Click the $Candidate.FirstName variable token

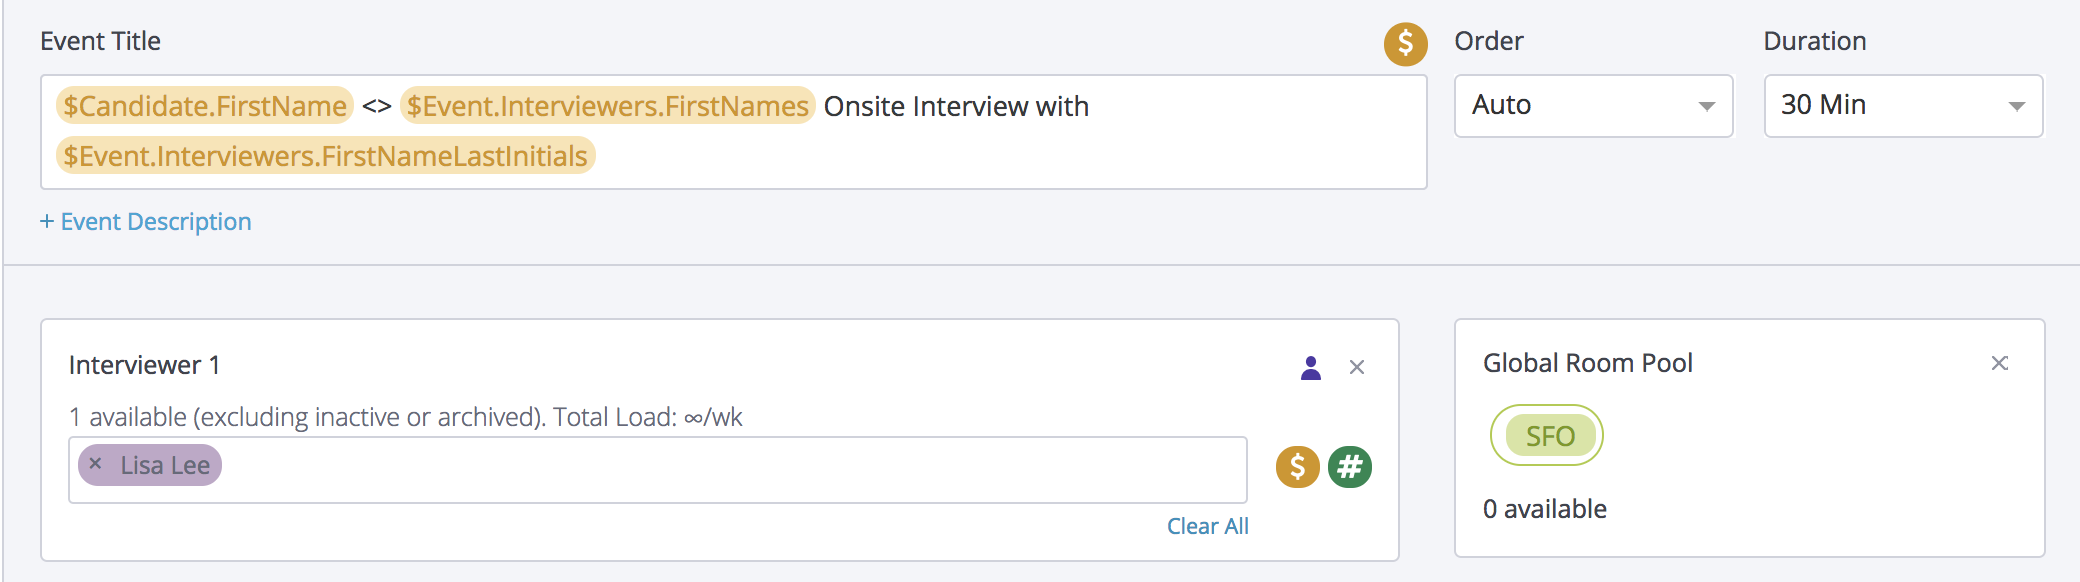tap(205, 106)
